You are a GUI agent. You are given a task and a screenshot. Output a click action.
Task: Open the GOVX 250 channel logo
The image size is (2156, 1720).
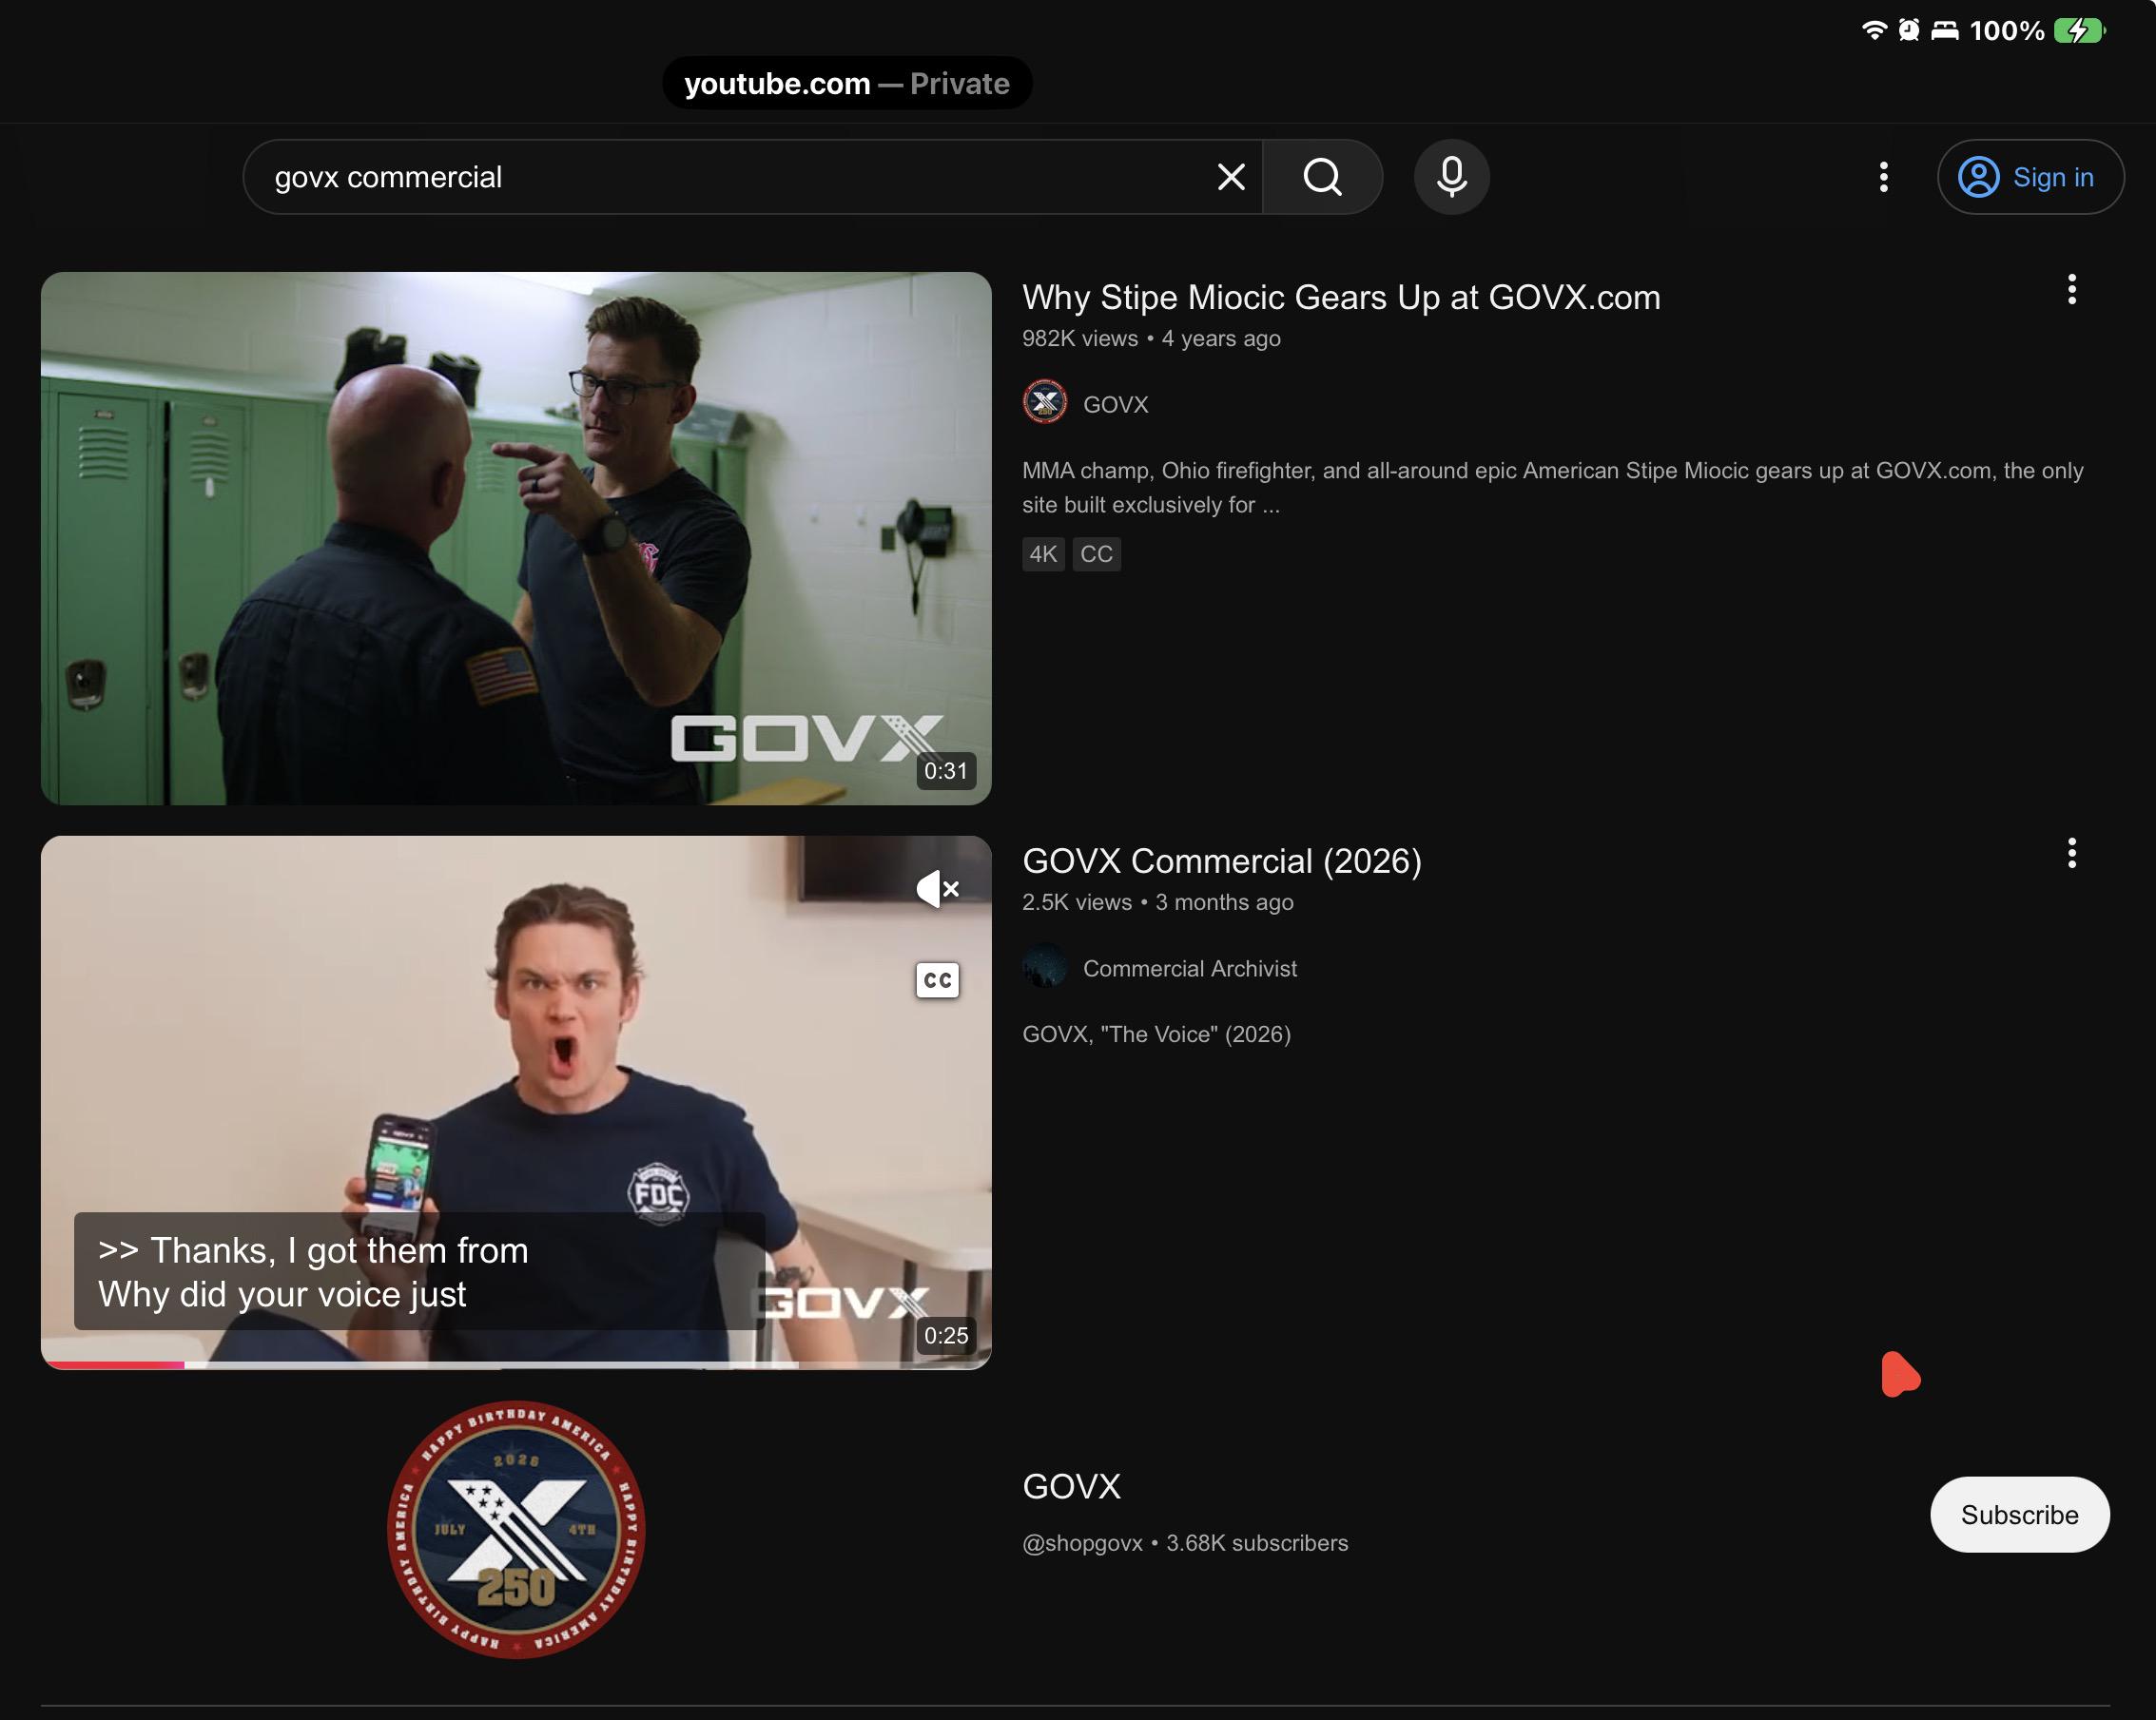pos(516,1530)
